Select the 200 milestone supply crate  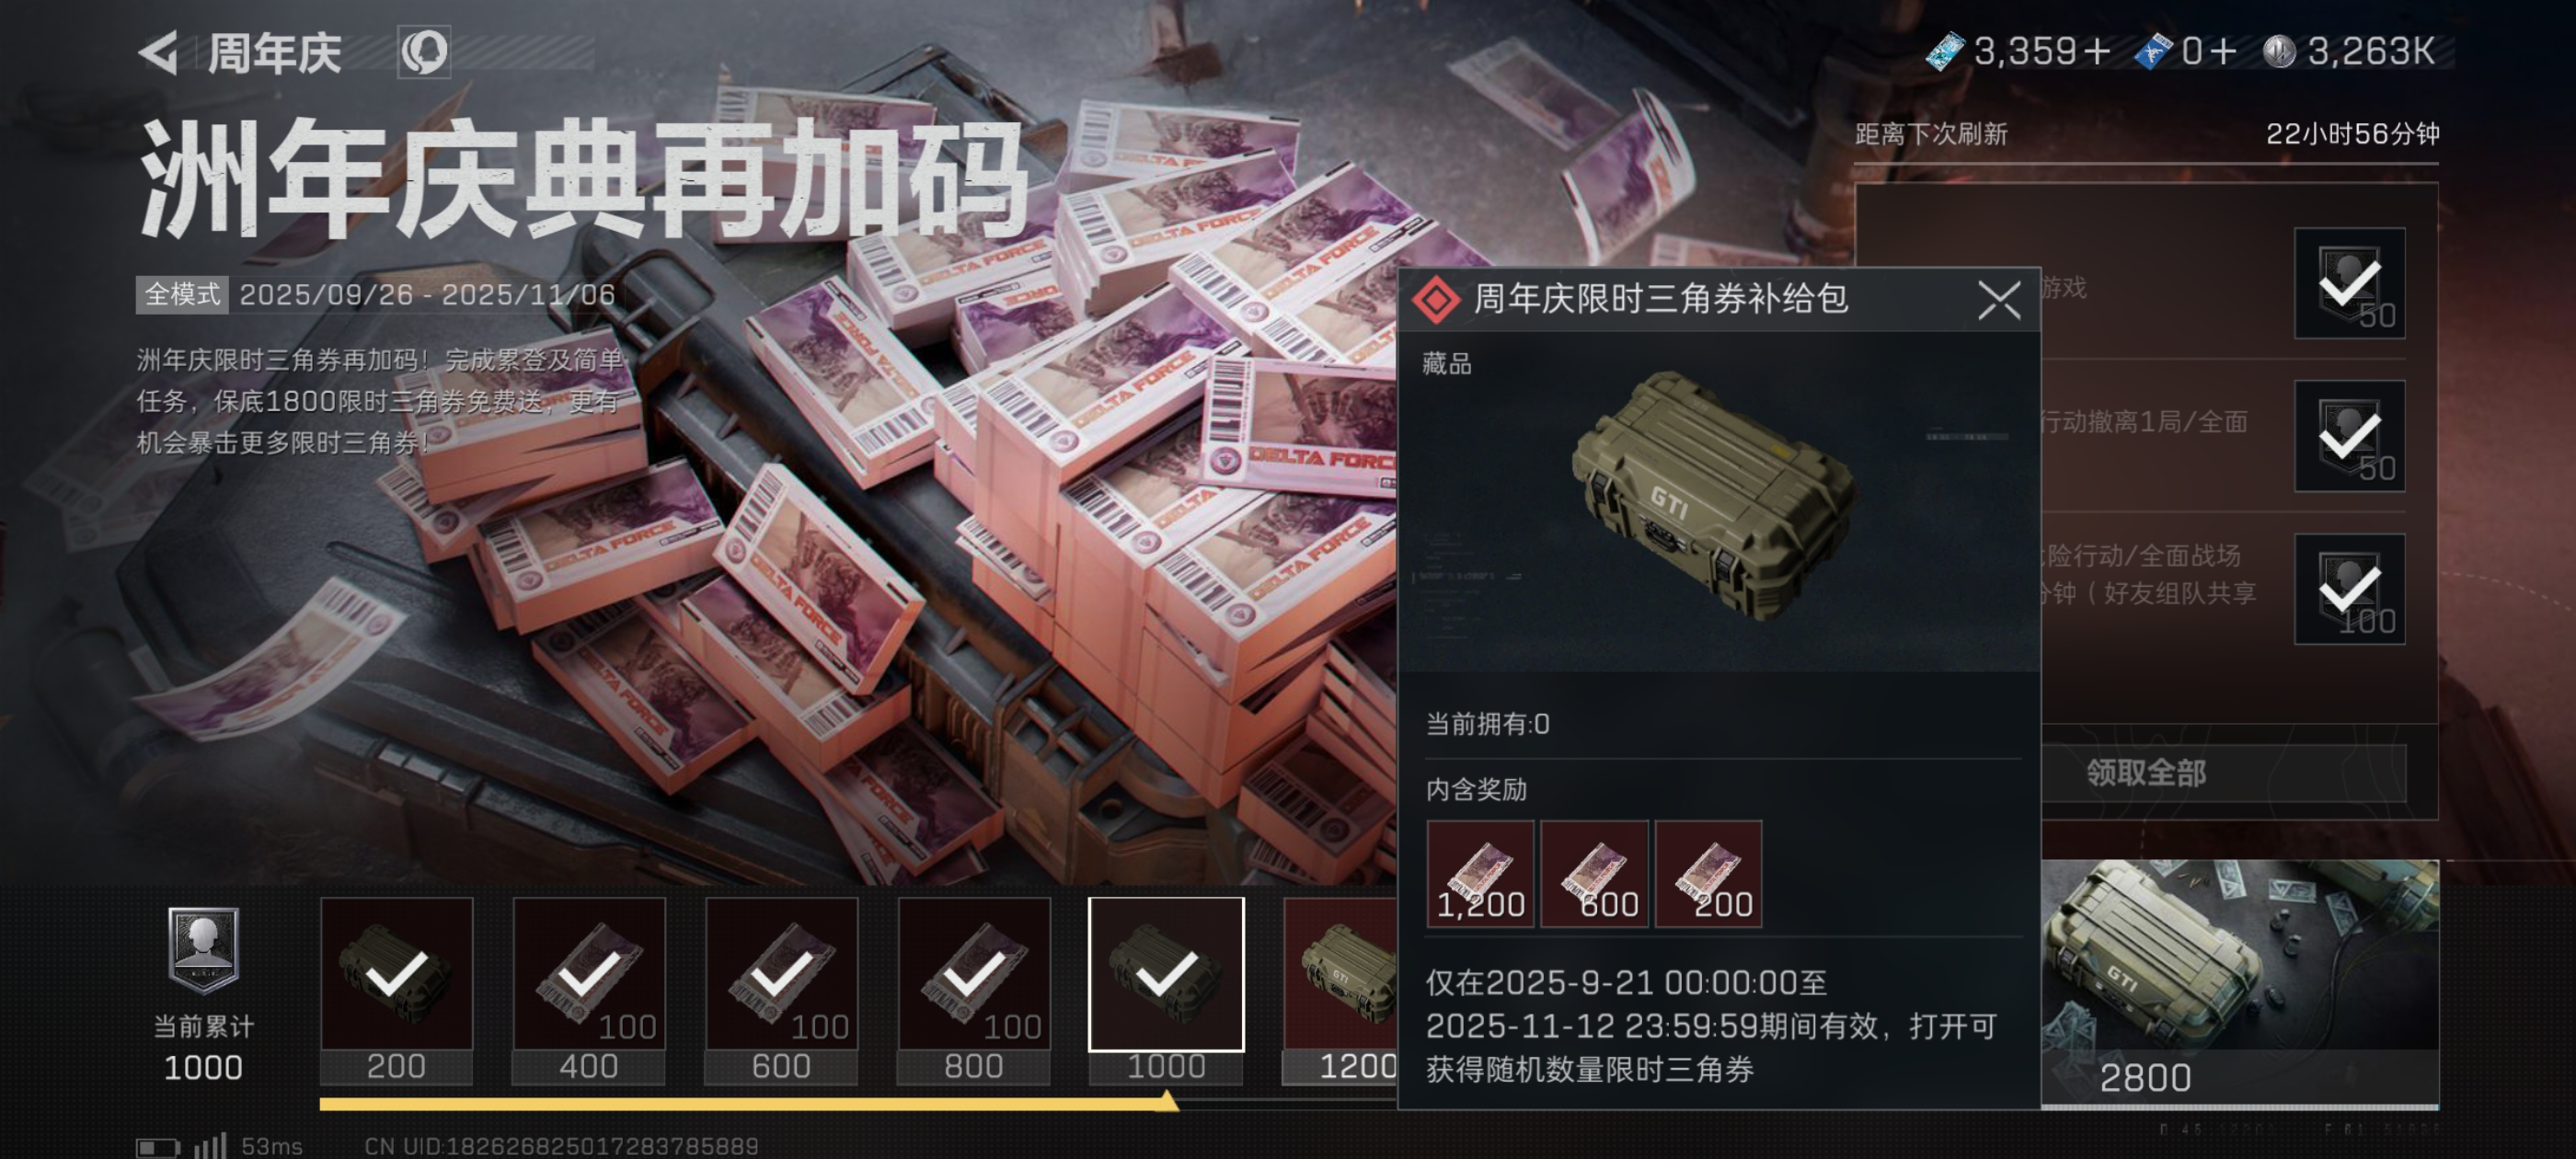(396, 990)
